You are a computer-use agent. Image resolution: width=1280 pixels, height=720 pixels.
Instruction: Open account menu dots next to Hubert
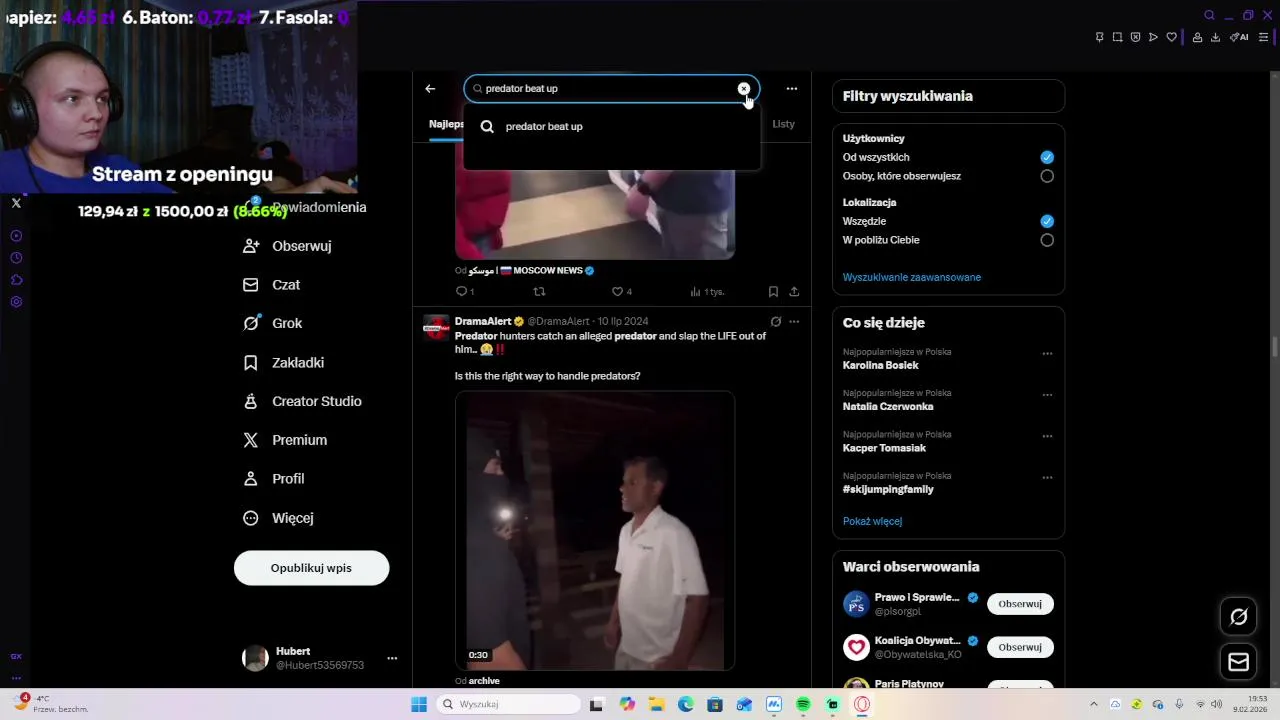(392, 658)
